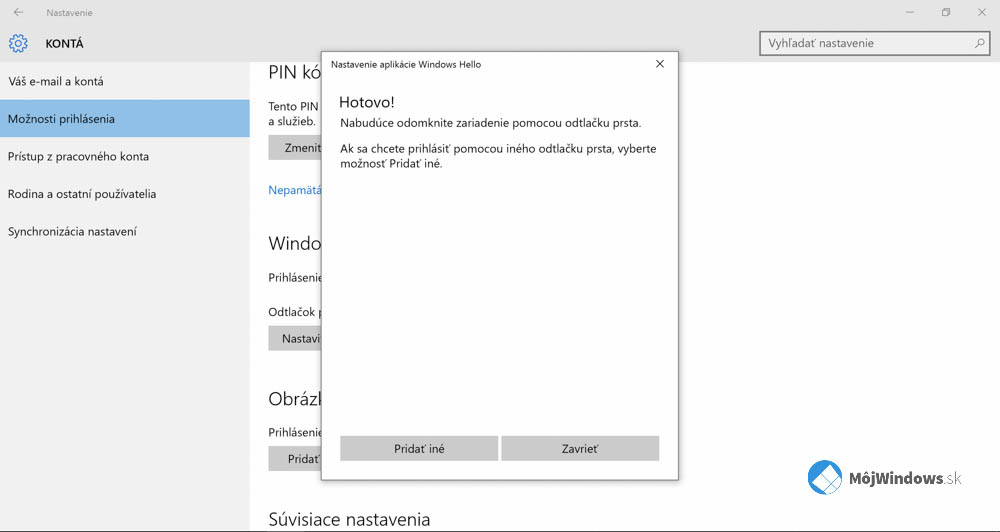
Task: Click the Pridať iné button in dialog
Action: [419, 448]
